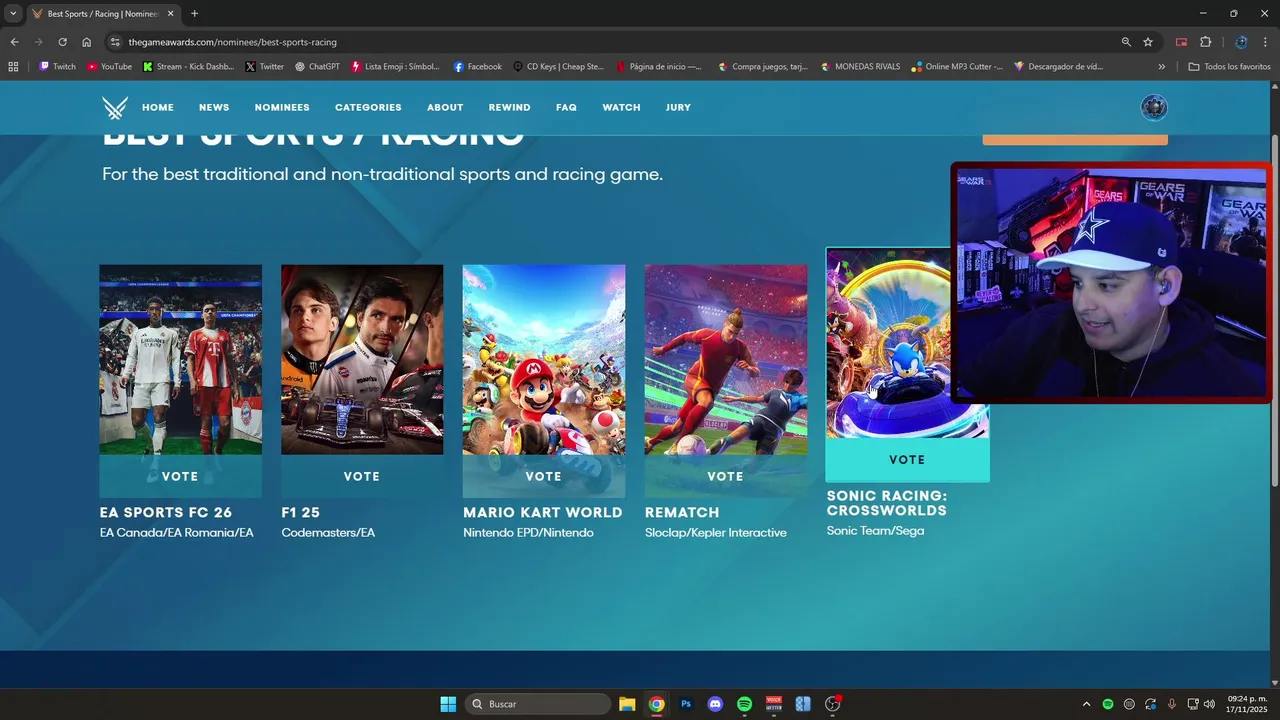Open the tab search dropdown arrow
Screen dimensions: 1280x720
point(13,13)
